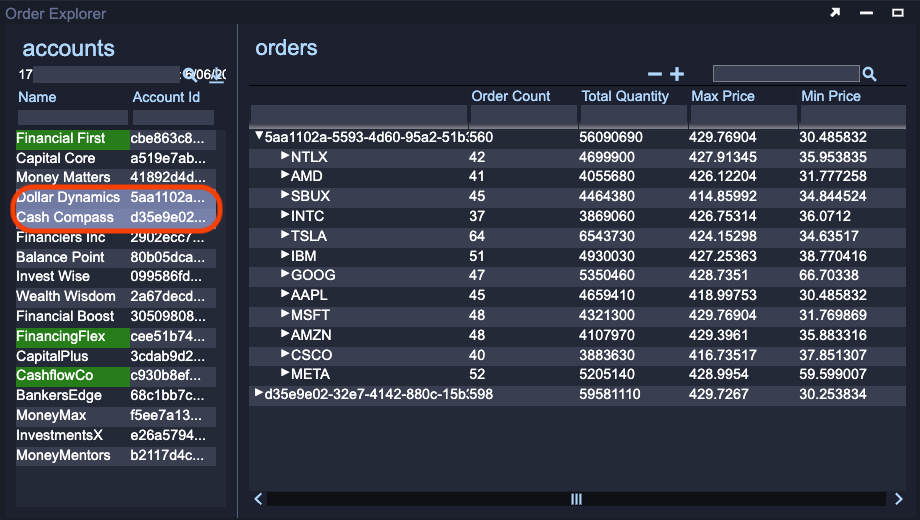Expand the META row
Viewport: 920px width, 520px height.
pos(285,374)
